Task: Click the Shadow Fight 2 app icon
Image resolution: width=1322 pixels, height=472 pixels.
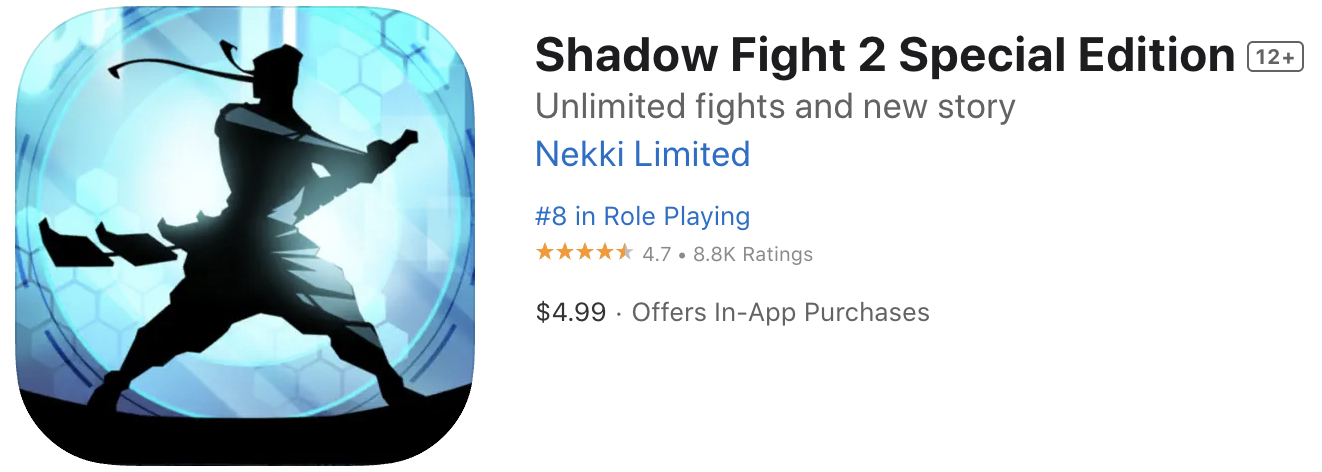Action: click(243, 237)
